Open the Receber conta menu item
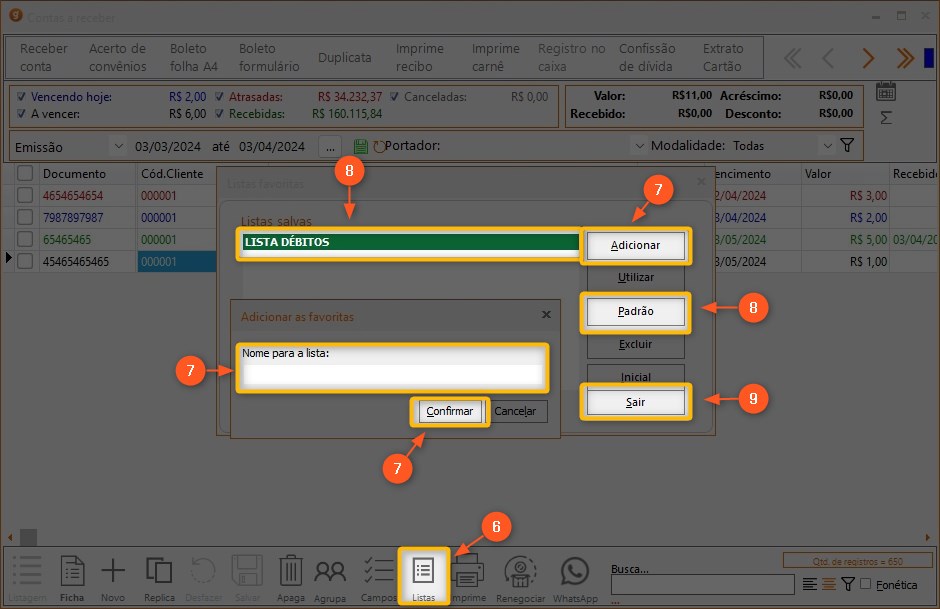Viewport: 940px width, 609px height. pyautogui.click(x=43, y=57)
